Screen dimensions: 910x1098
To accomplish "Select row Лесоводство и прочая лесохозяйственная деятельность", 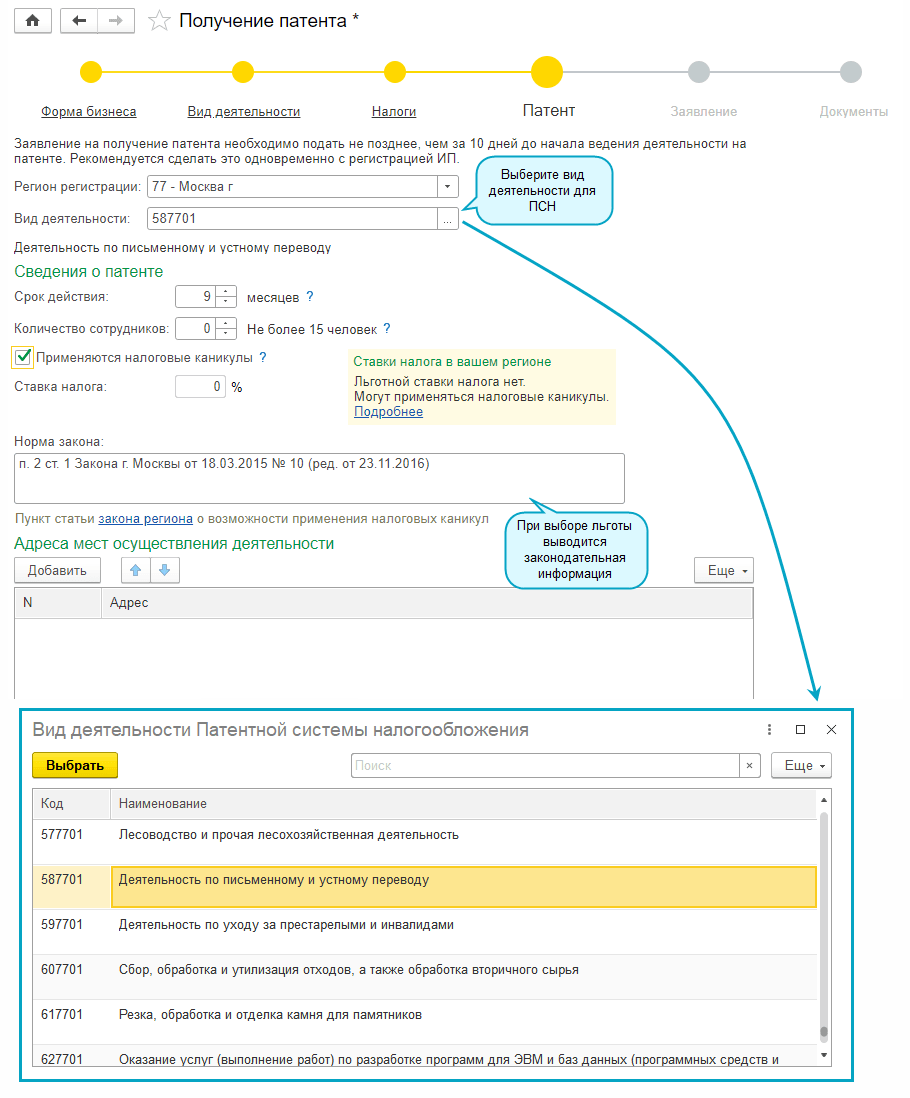I will click(425, 842).
